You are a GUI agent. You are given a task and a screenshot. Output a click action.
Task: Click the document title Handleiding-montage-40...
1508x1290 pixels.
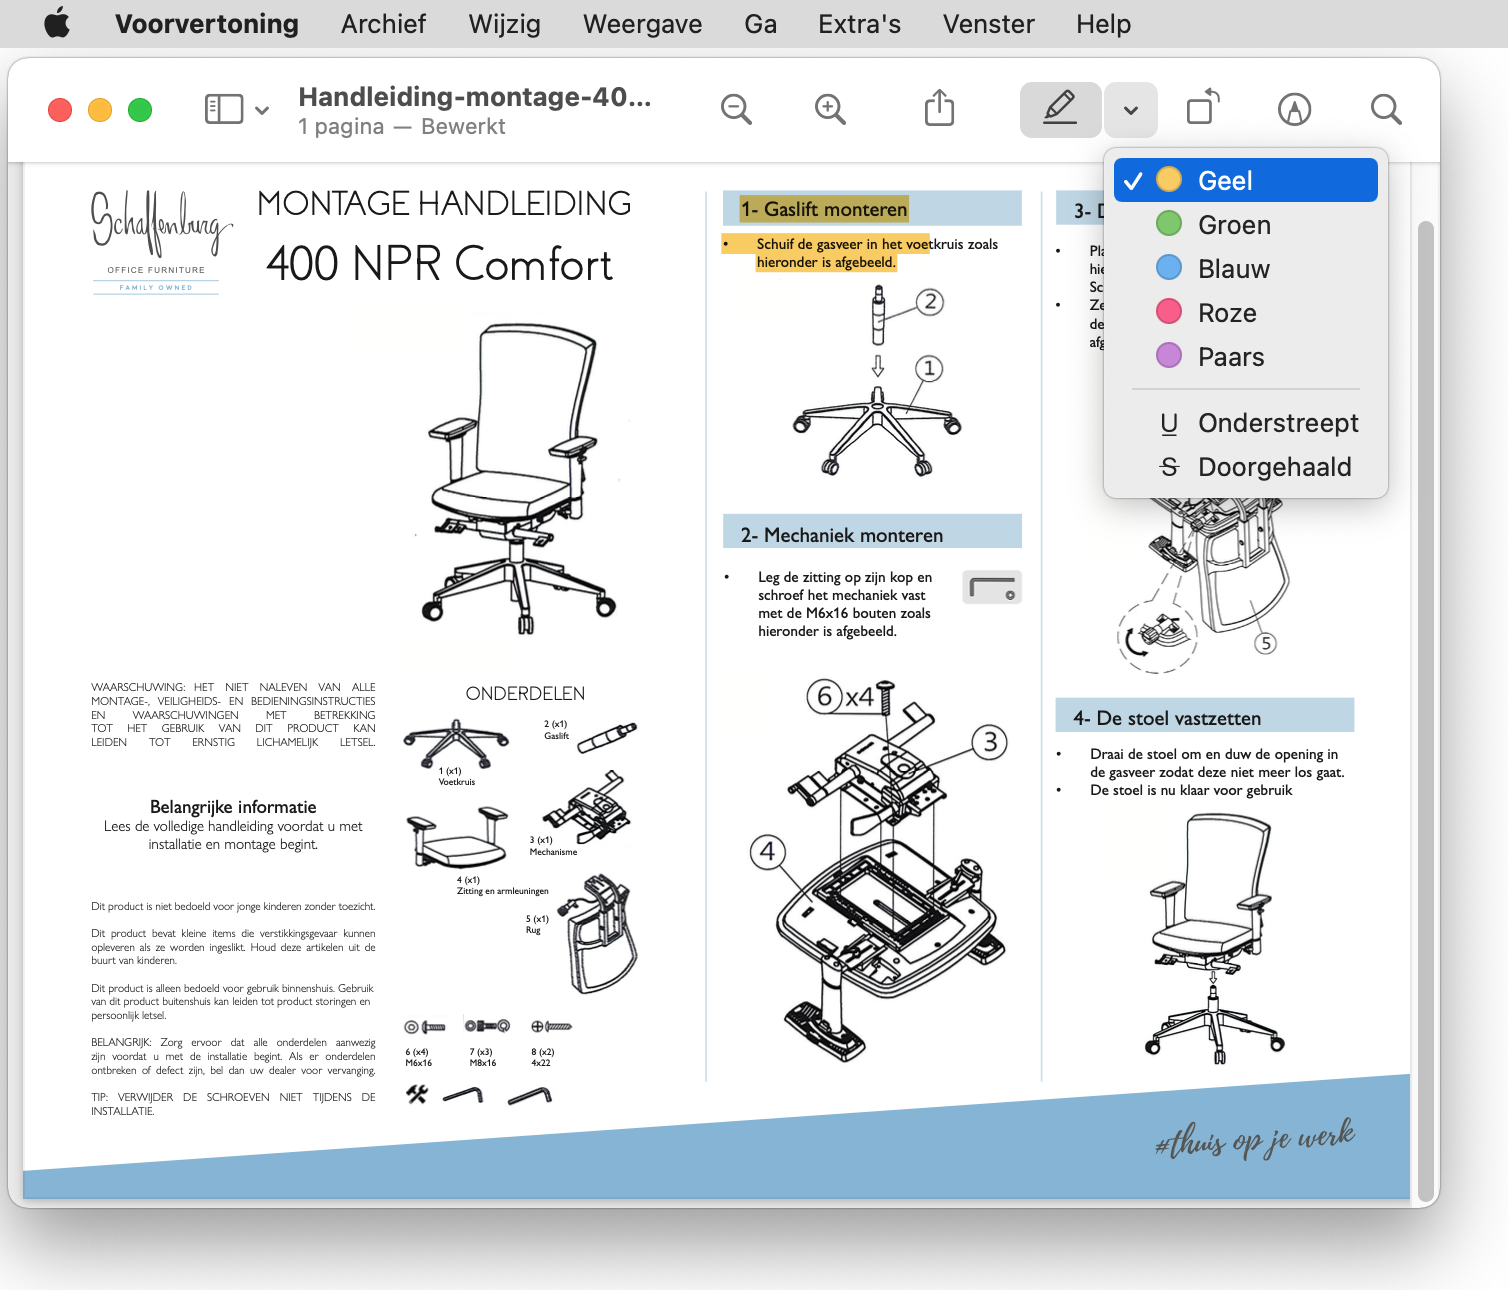pyautogui.click(x=474, y=96)
